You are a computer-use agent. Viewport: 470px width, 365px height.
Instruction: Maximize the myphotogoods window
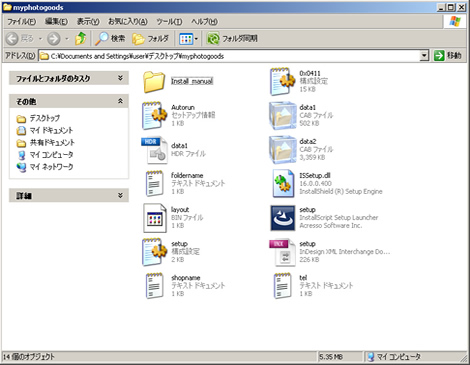(451, 7)
